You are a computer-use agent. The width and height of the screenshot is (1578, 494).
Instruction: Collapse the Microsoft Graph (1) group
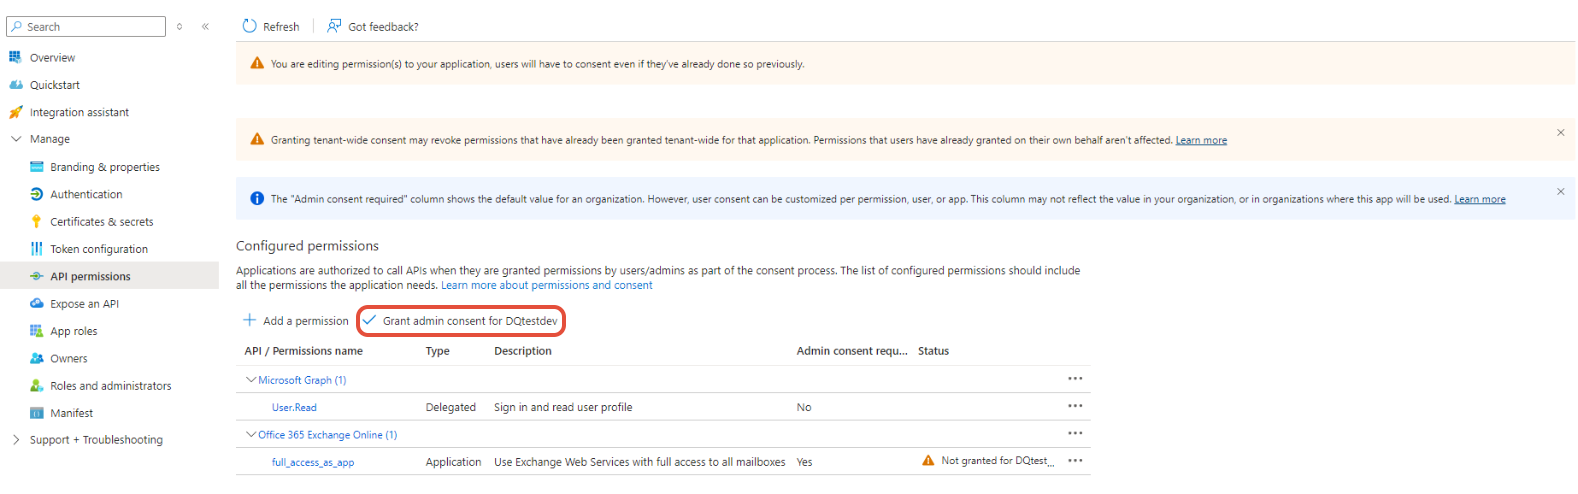(251, 380)
